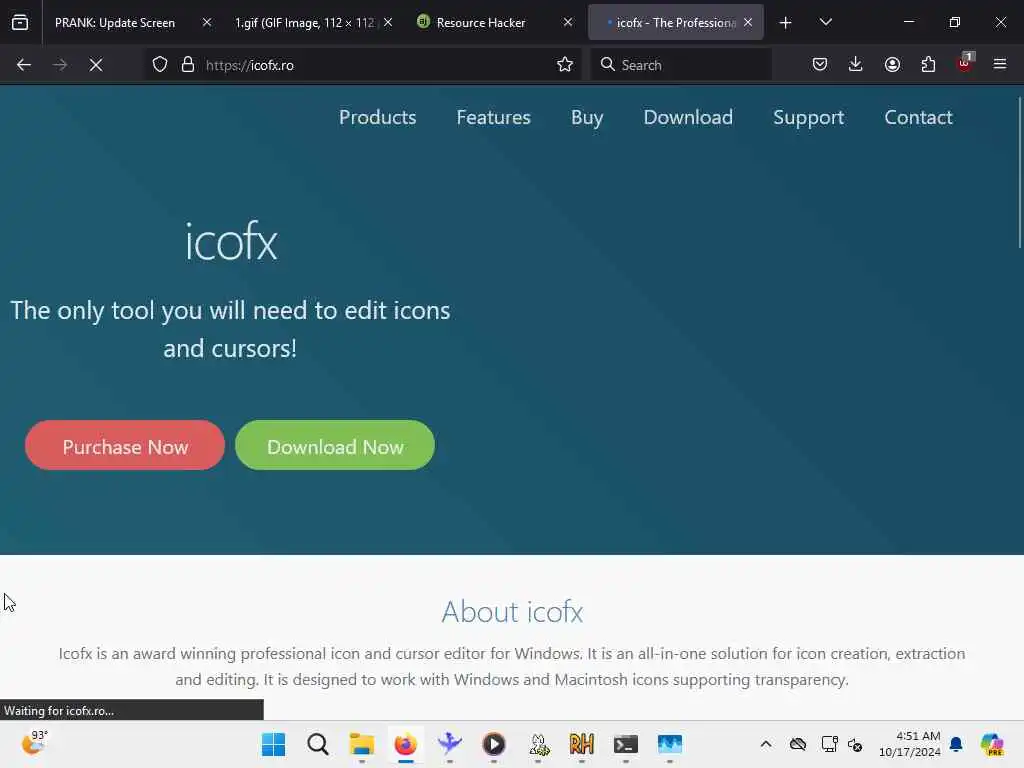Open the tracking protection shield icon
The width and height of the screenshot is (1024, 768).
point(160,65)
